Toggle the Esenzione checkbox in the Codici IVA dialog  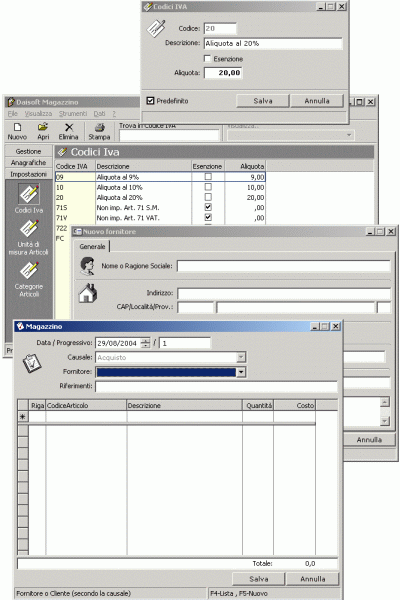[207, 59]
